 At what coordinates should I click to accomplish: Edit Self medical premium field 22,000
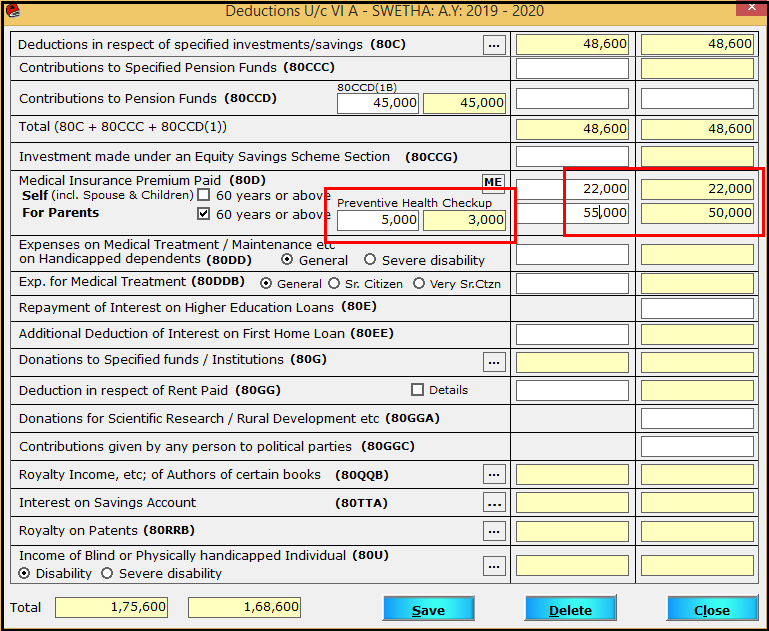572,189
